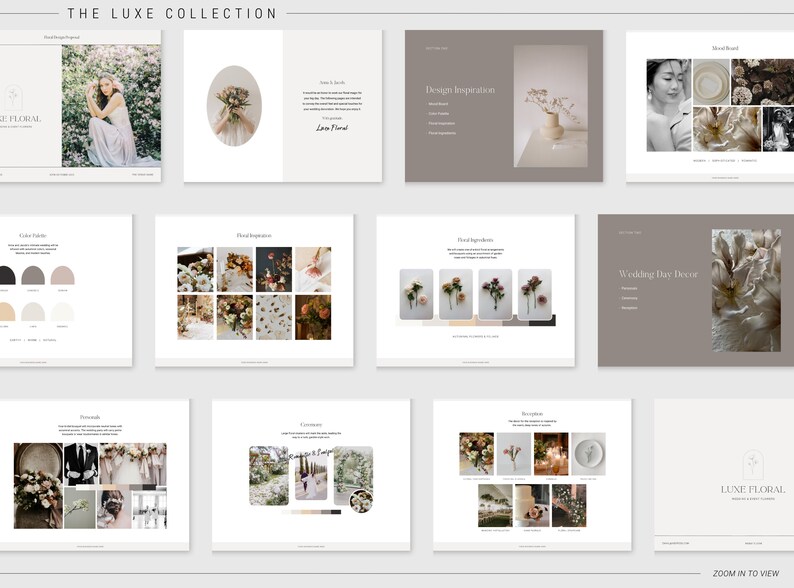Select cream lily photo on Wedding Day Decor slide

tap(746, 290)
